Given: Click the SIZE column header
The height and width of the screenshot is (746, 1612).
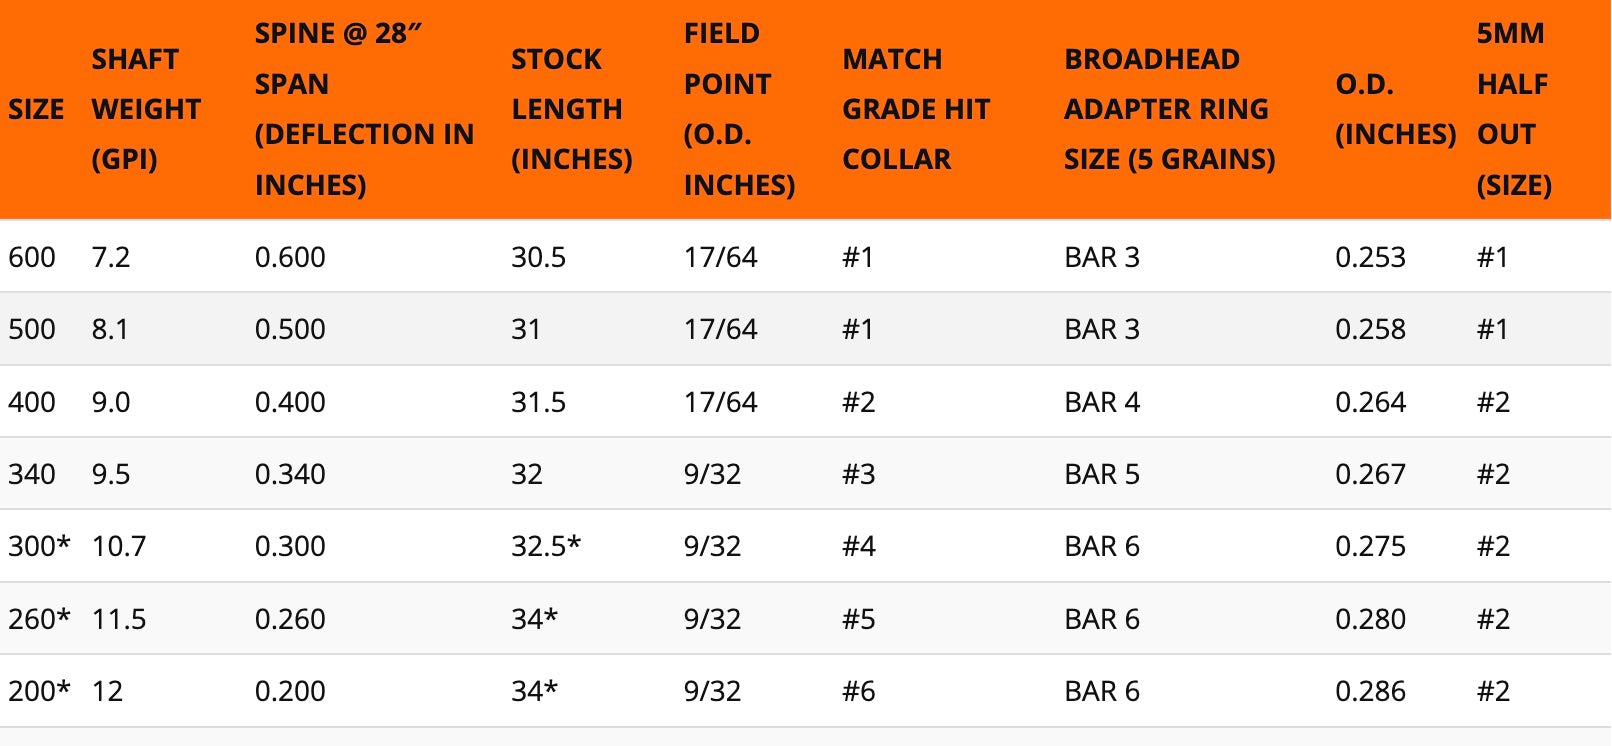Looking at the screenshot, I should (x=36, y=109).
